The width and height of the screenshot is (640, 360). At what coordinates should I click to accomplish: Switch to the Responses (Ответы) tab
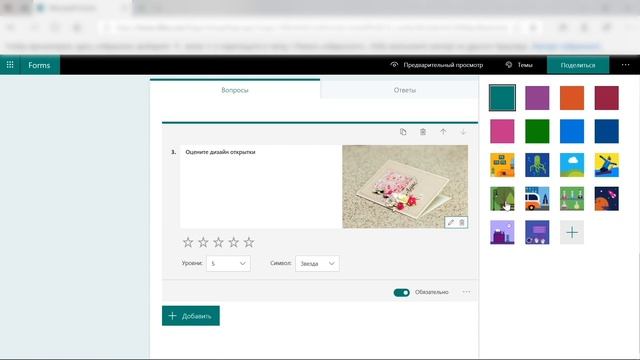[404, 90]
